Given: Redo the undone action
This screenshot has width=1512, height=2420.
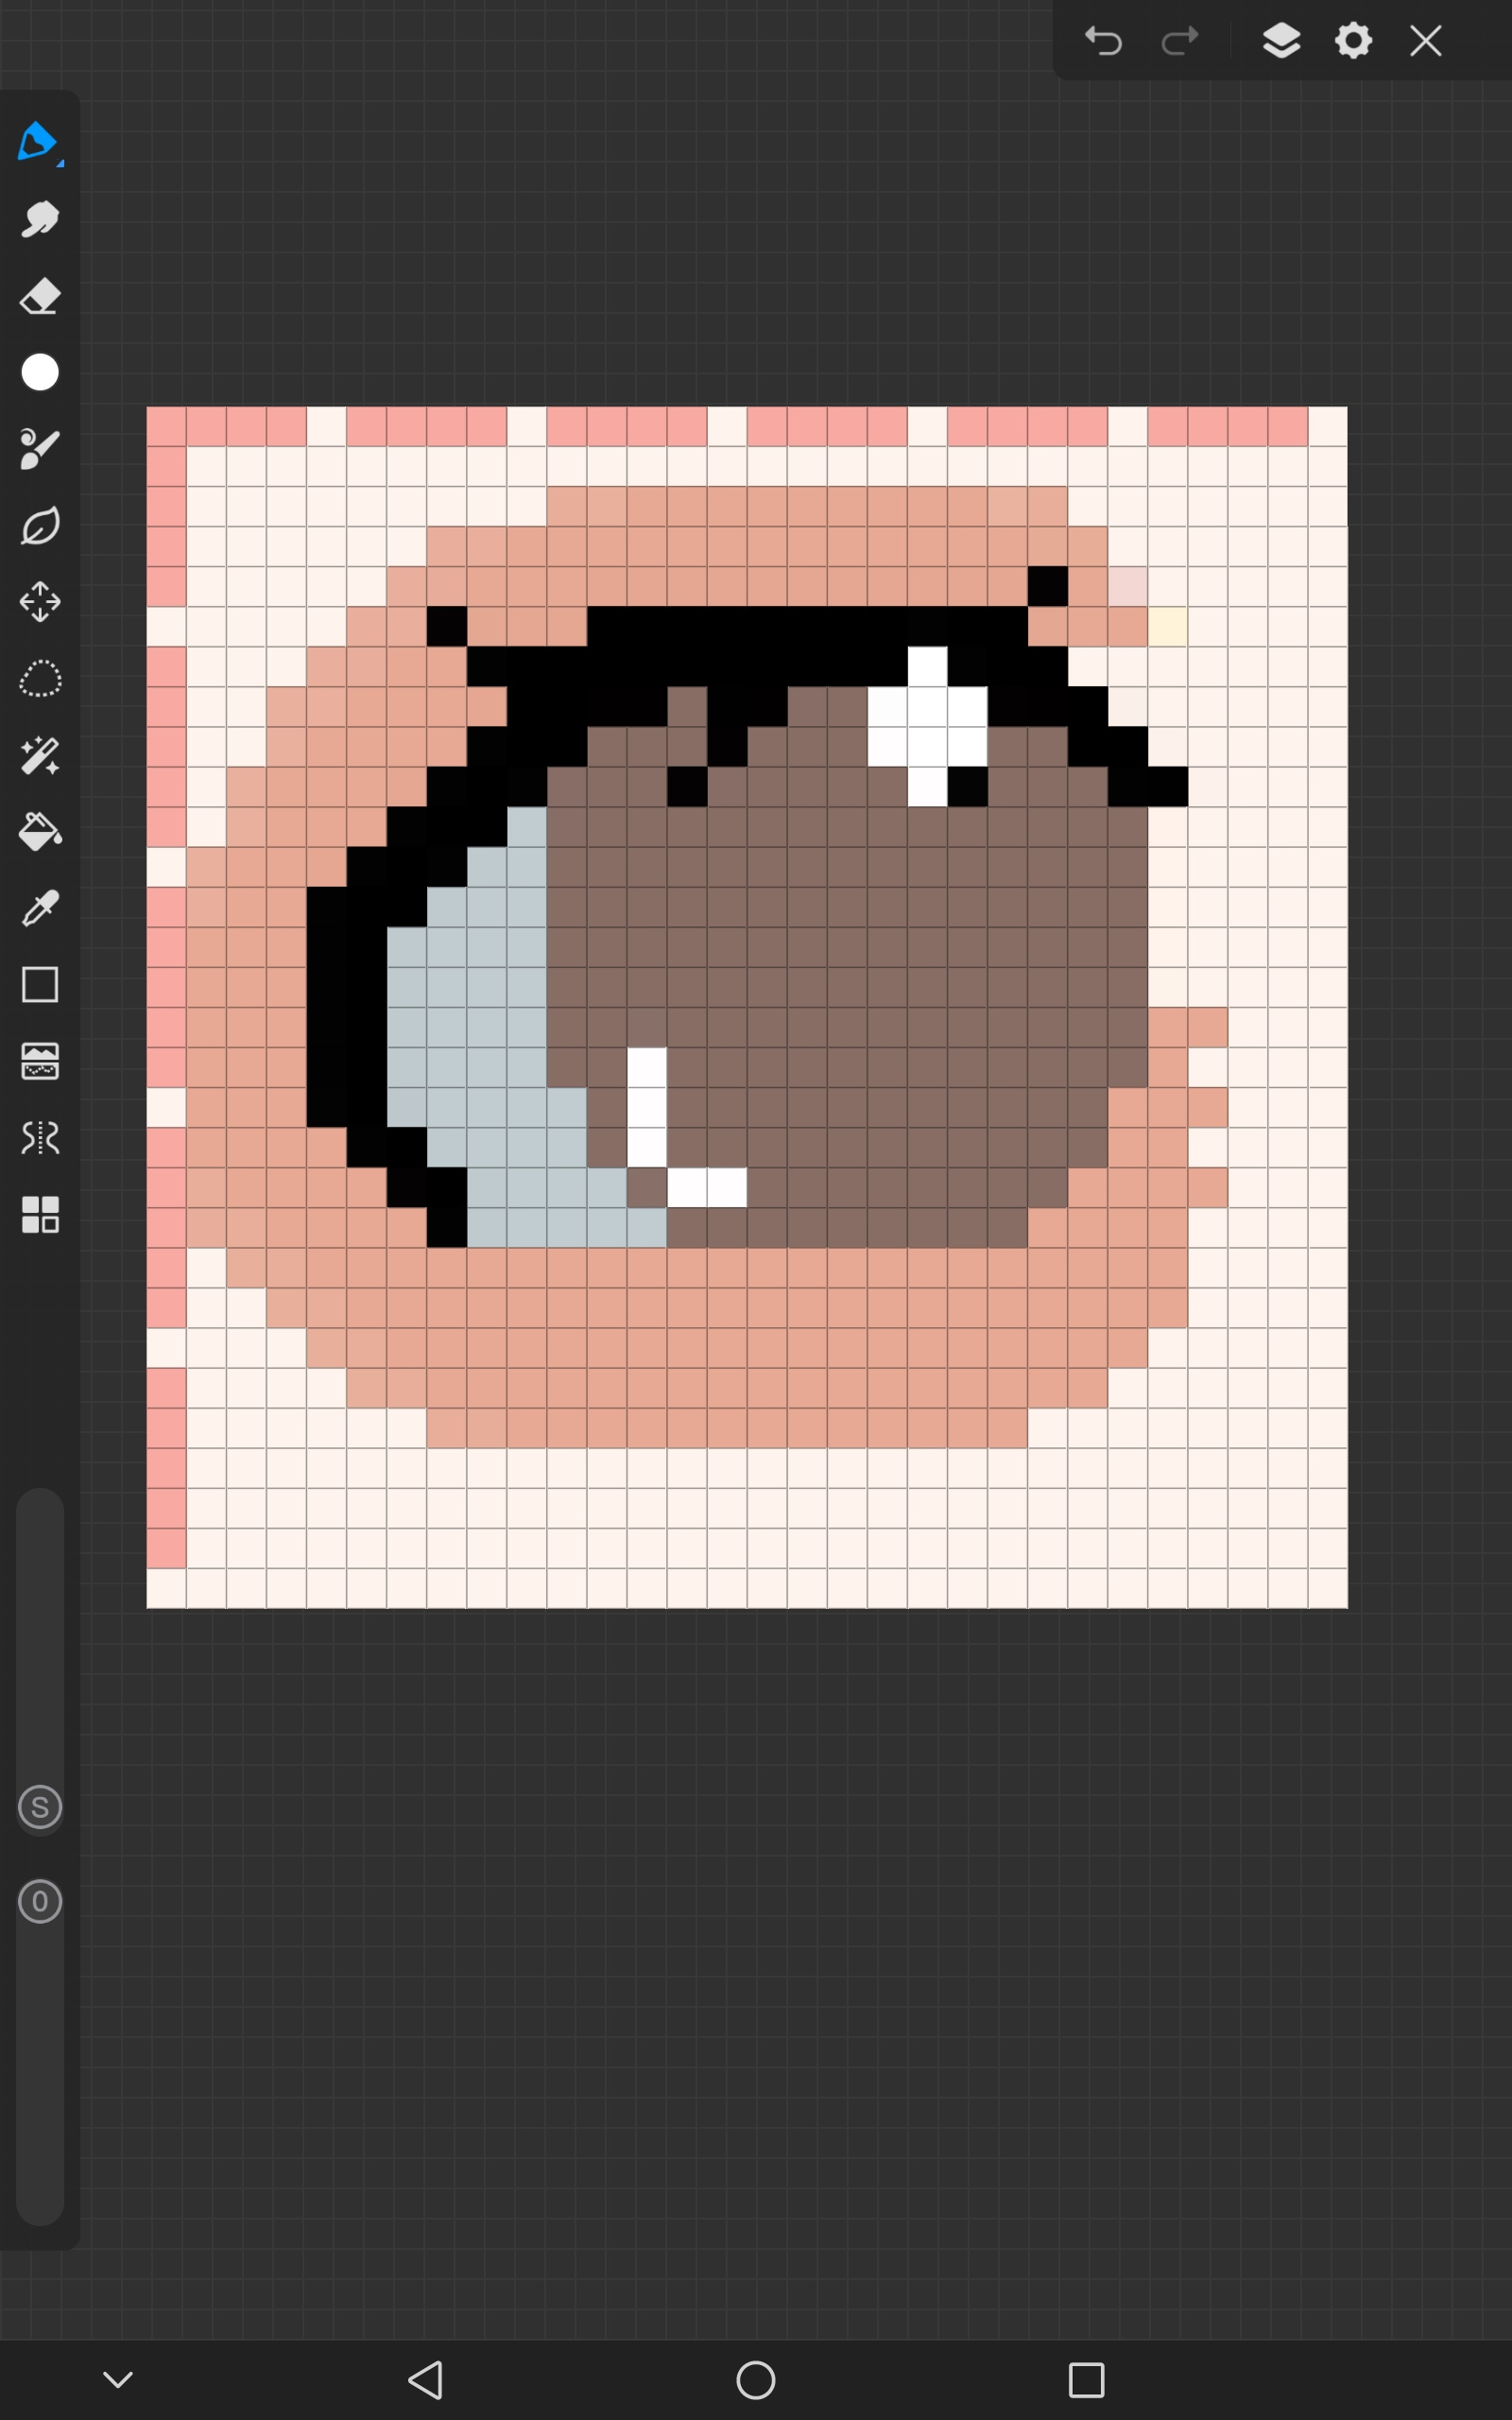Looking at the screenshot, I should tap(1180, 41).
